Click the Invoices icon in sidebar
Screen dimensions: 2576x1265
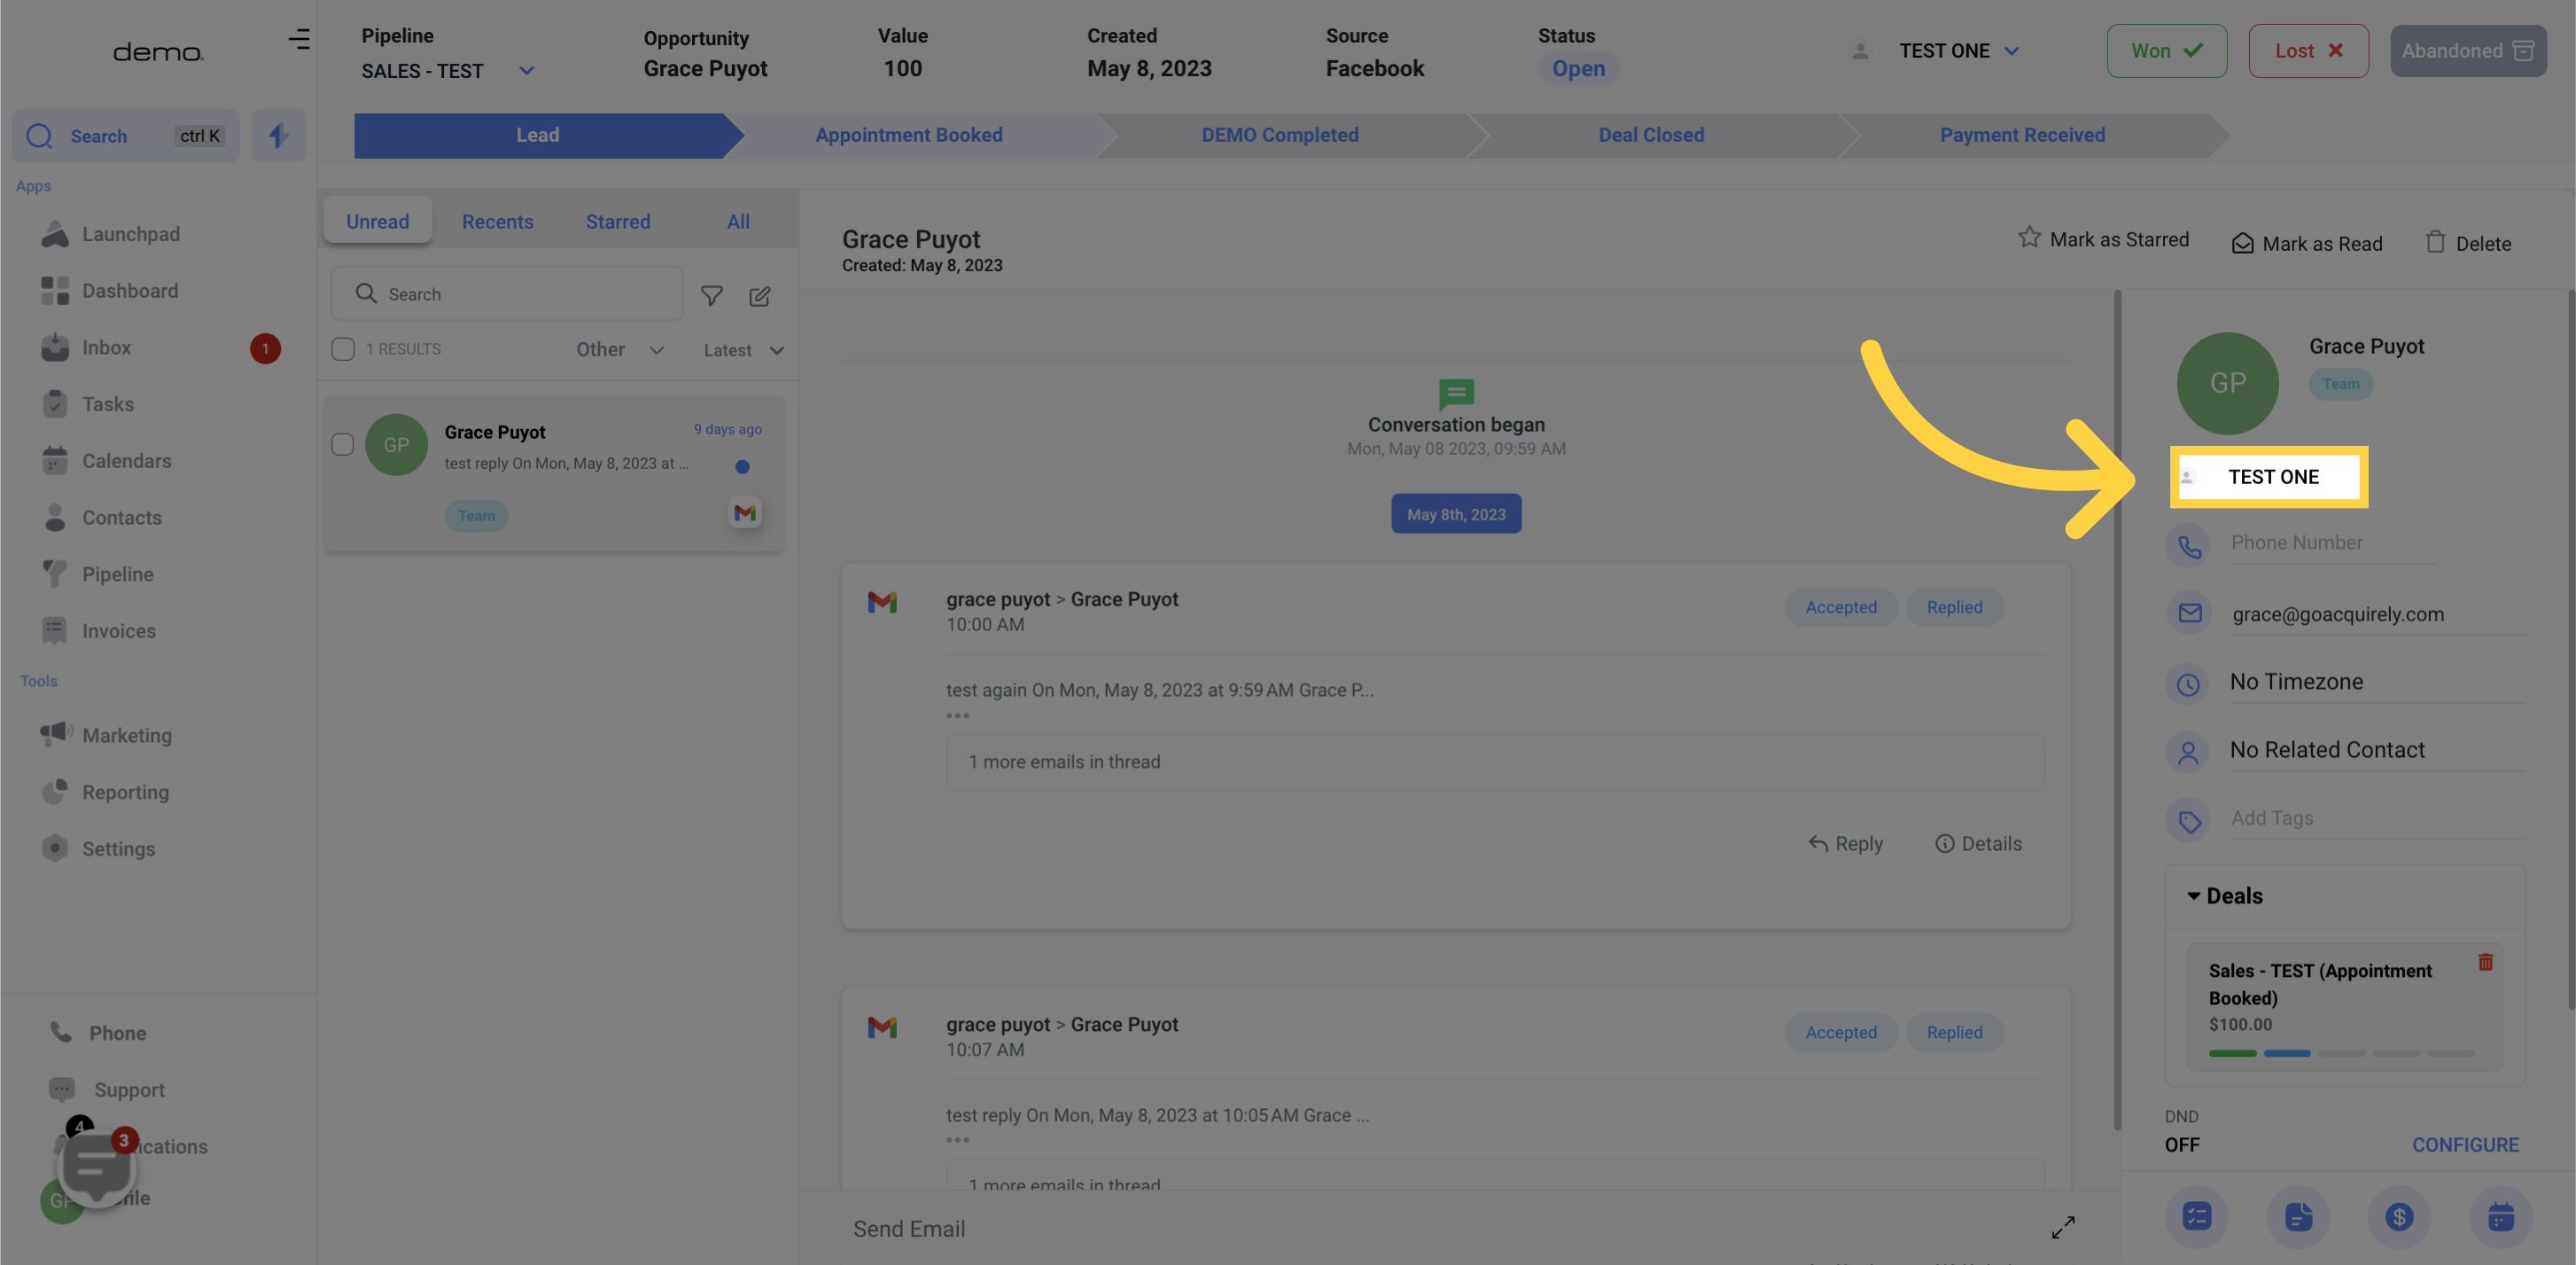pos(54,631)
